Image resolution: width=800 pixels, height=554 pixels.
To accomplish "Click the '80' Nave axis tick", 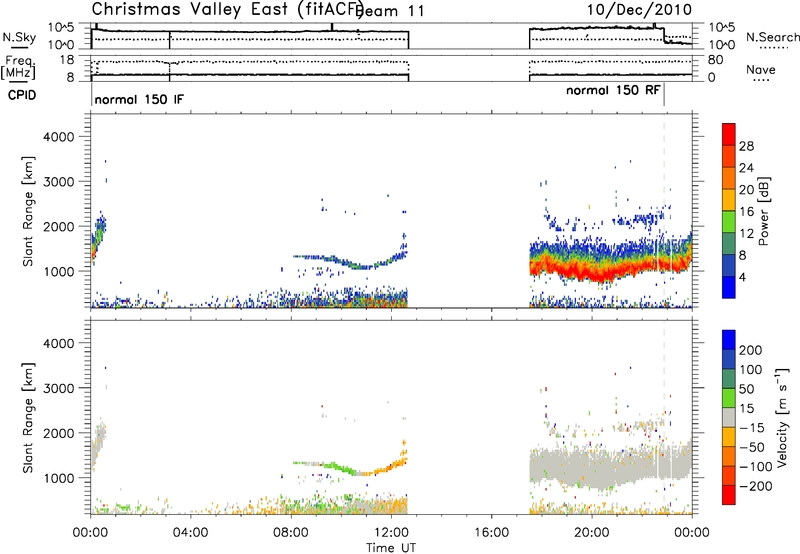I will tap(715, 60).
